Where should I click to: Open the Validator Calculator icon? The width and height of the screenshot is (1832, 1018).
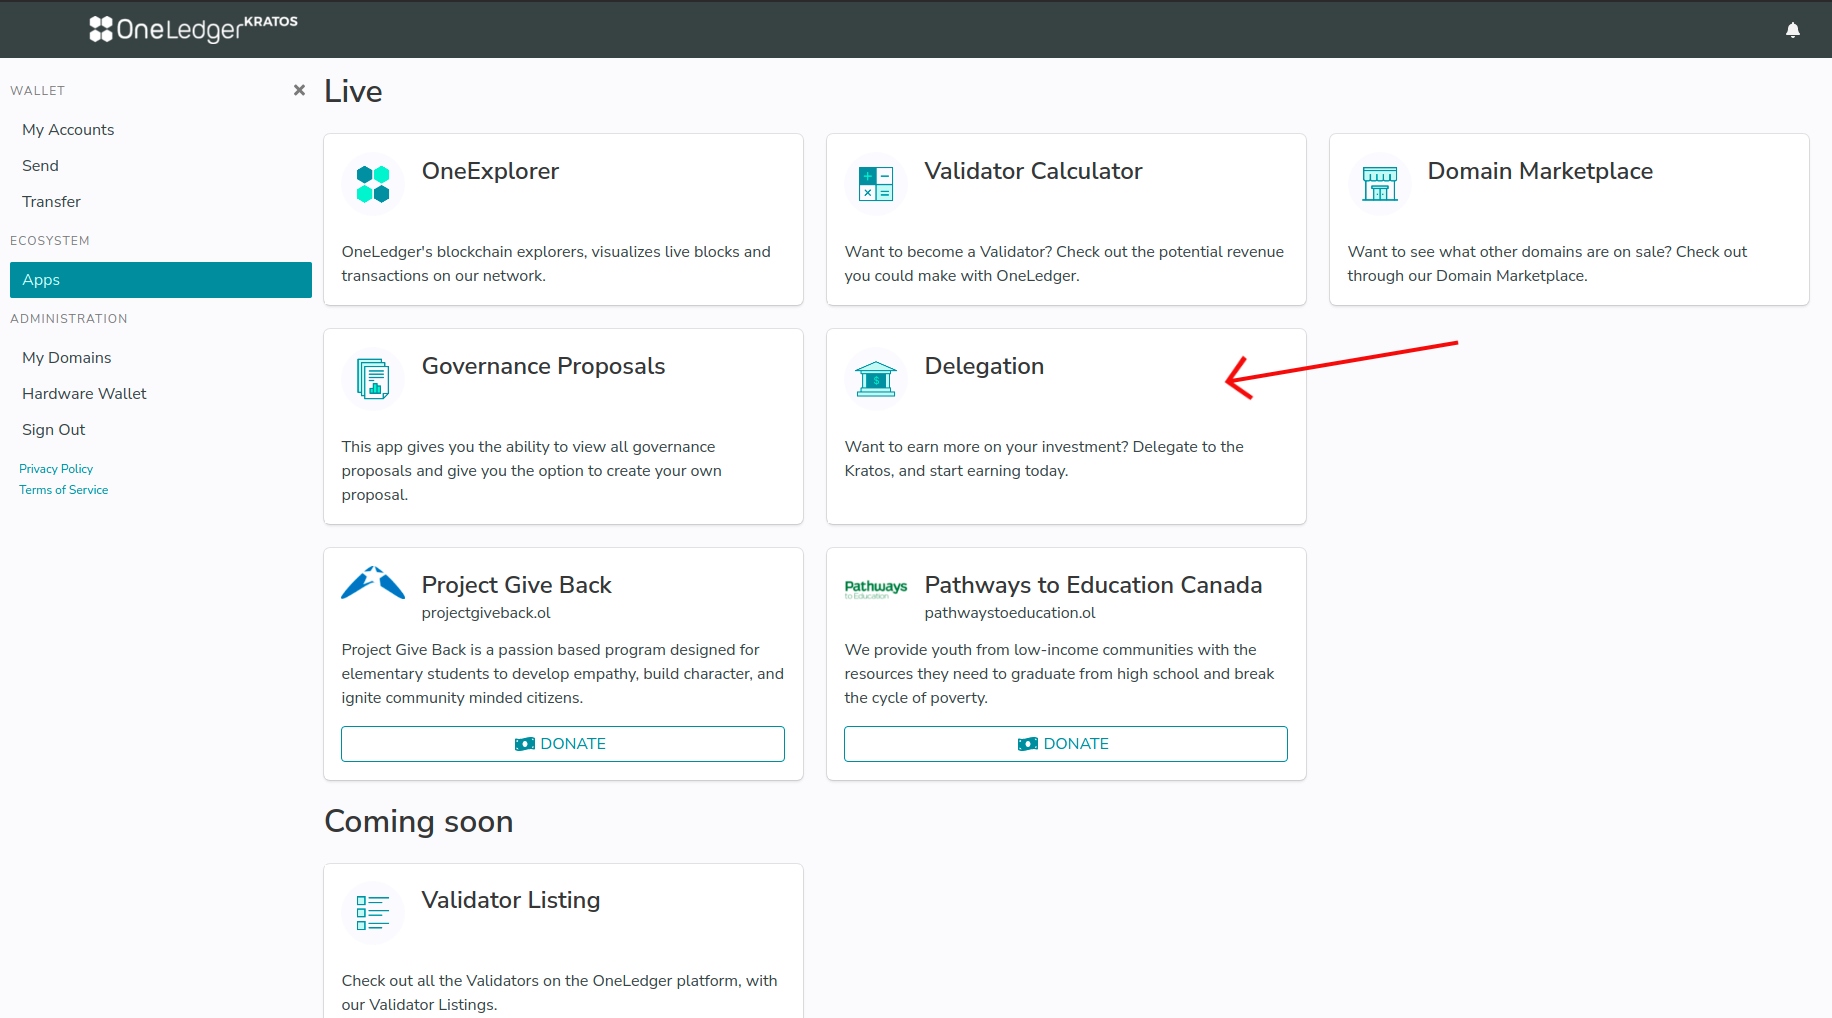876,185
